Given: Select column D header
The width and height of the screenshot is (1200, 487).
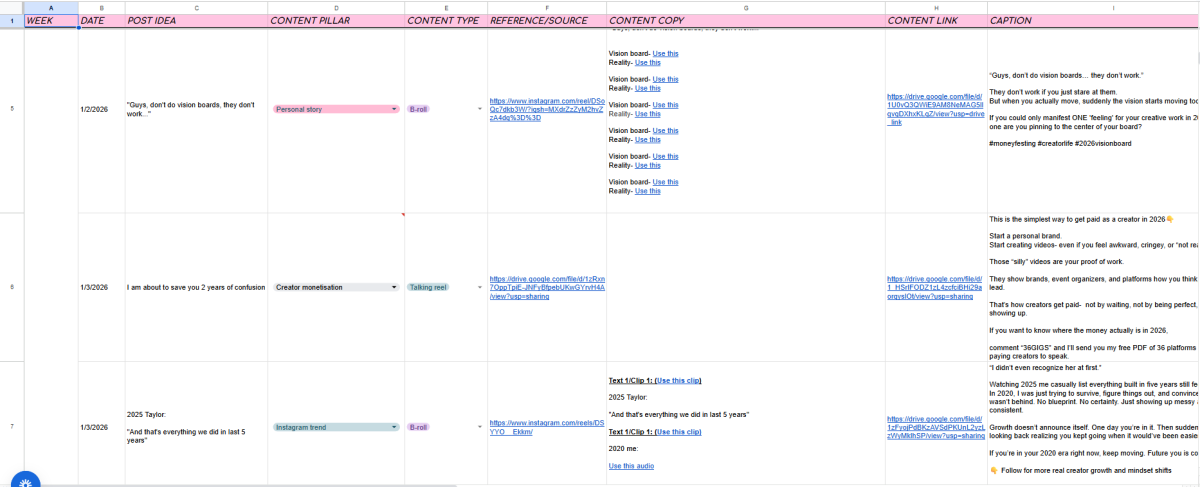Looking at the screenshot, I should 336,7.
